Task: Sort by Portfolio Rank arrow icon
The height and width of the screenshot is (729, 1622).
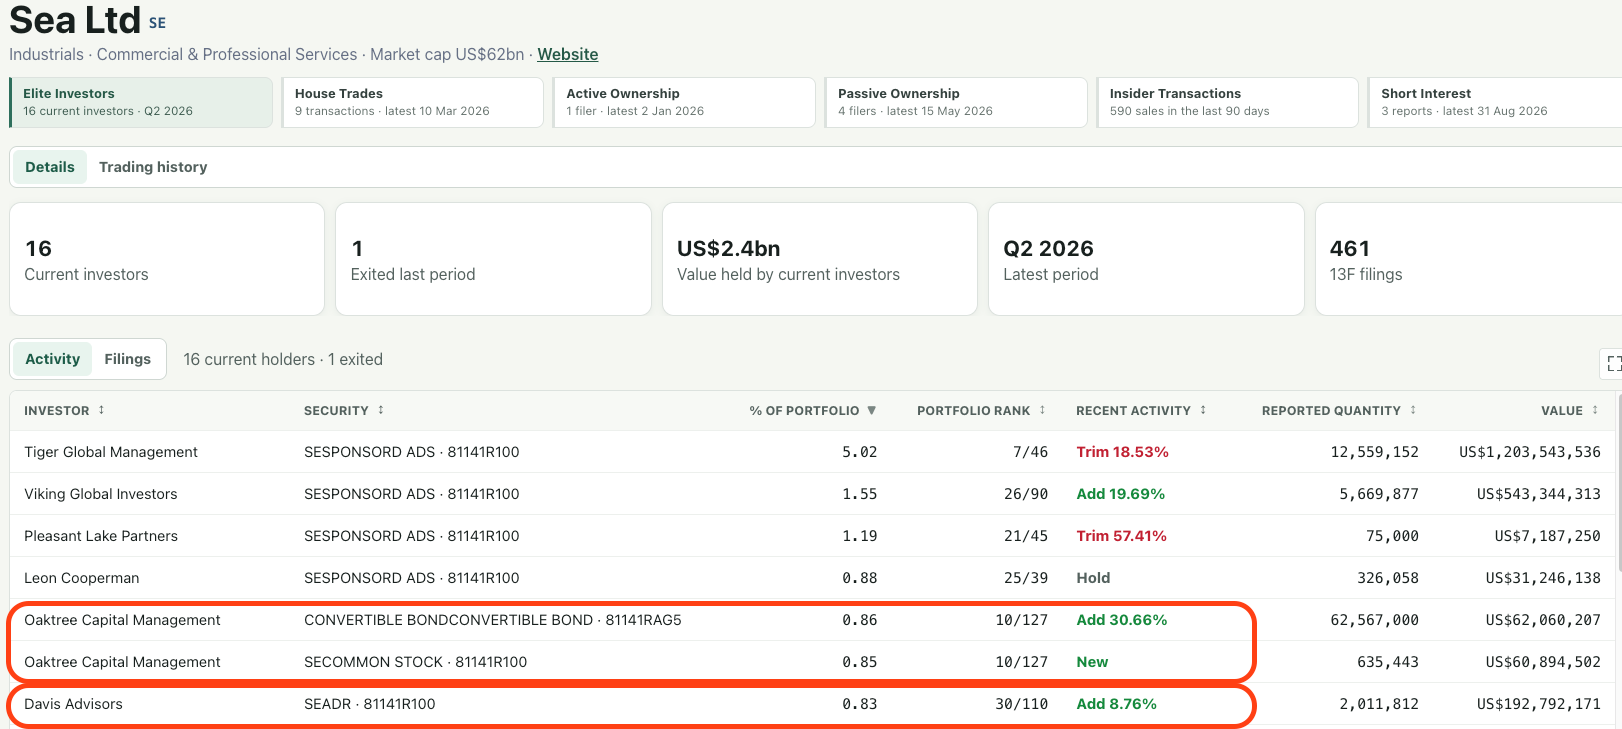Action: pyautogui.click(x=1042, y=410)
